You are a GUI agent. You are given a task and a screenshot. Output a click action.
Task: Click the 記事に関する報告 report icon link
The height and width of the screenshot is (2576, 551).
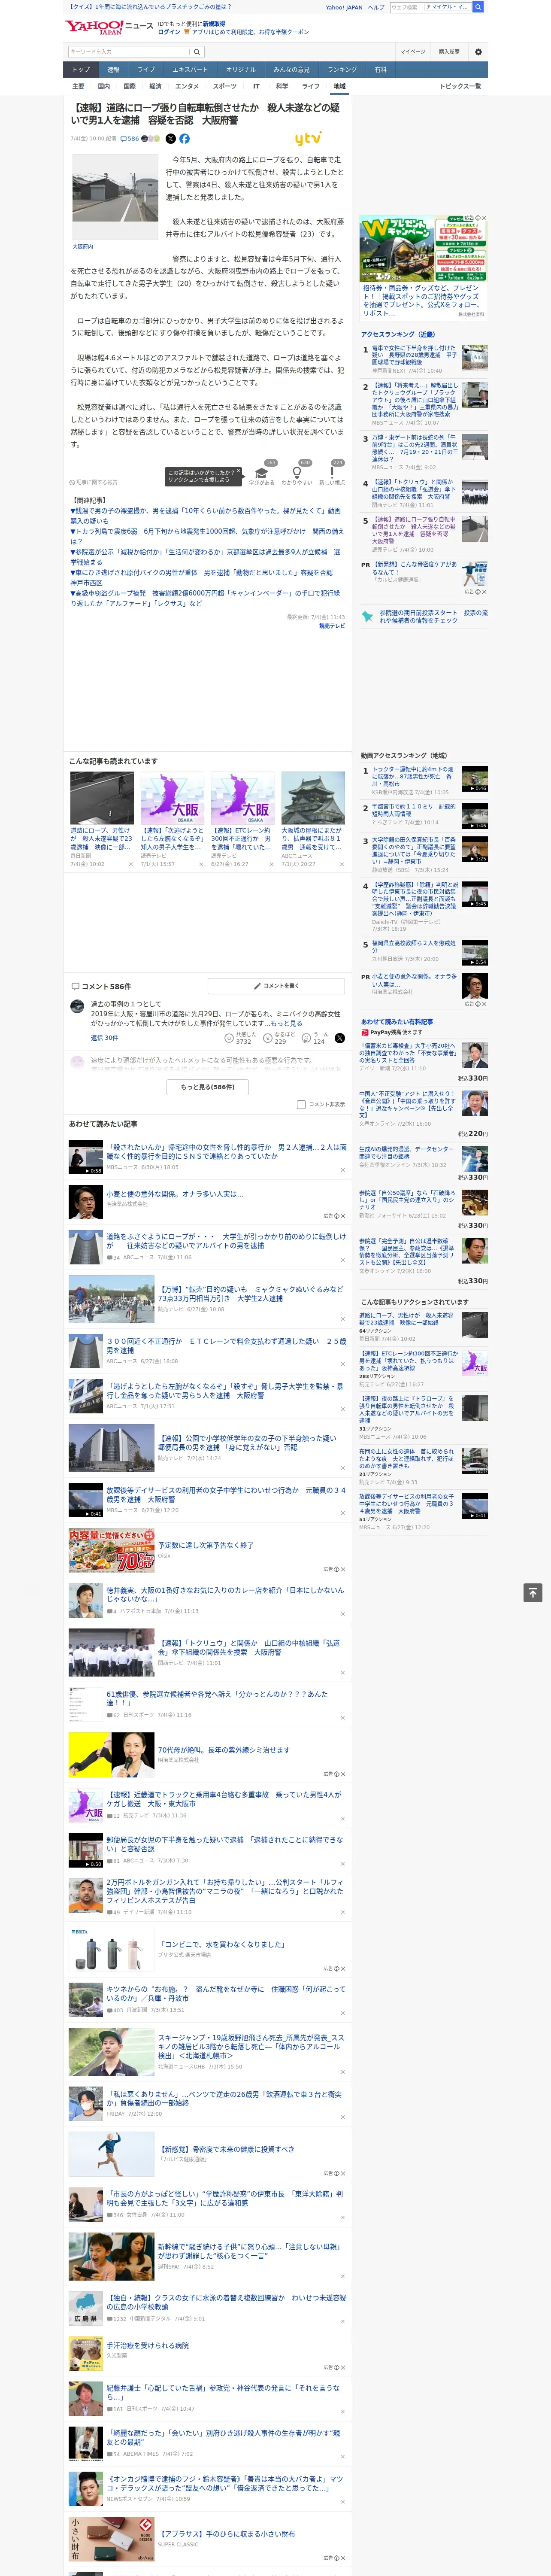pos(93,482)
